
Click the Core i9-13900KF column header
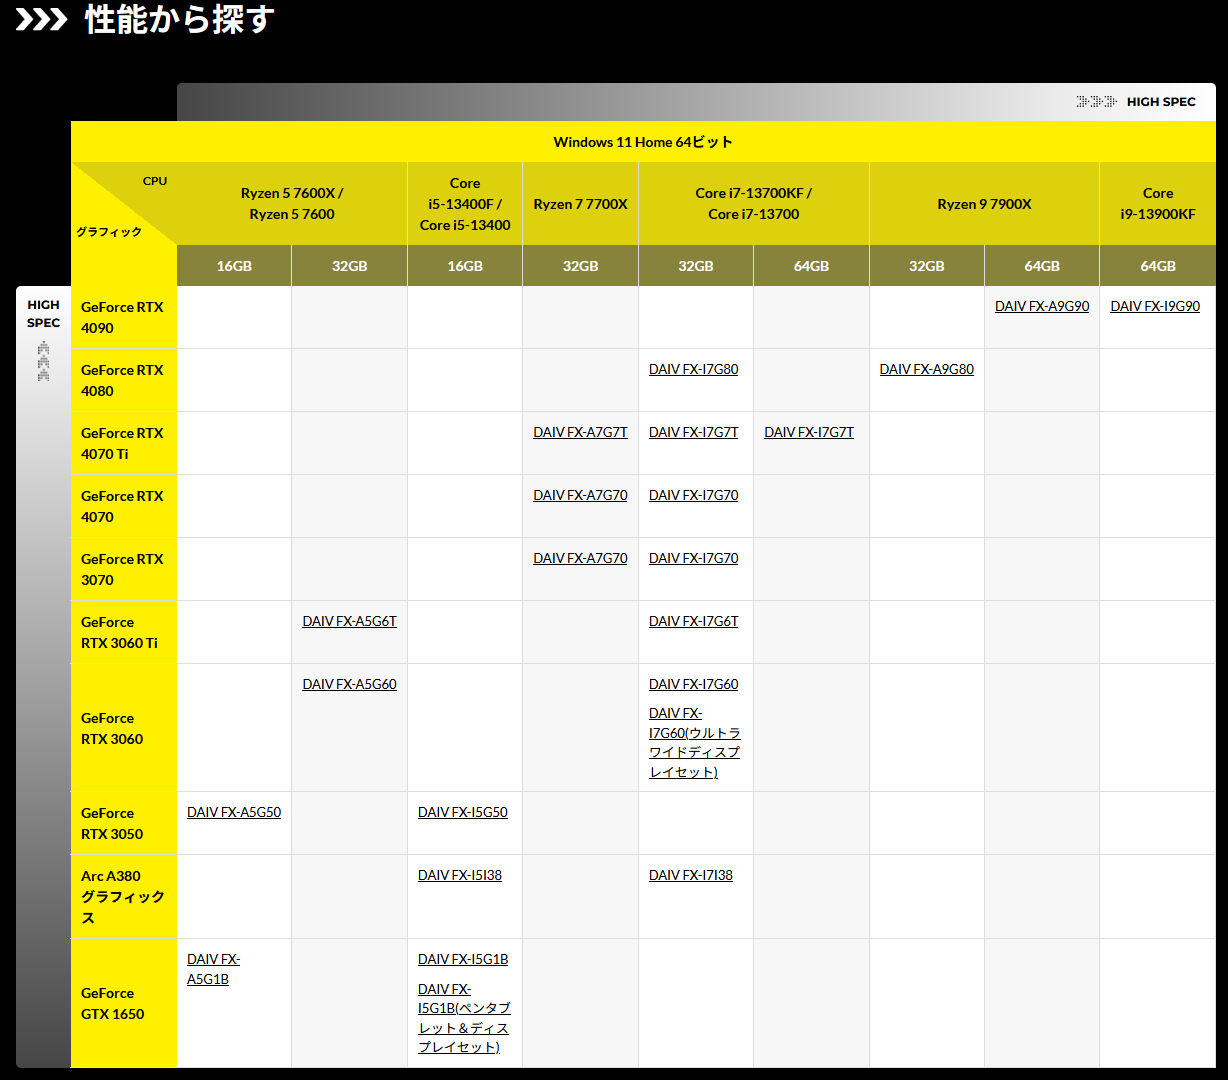coord(1158,203)
